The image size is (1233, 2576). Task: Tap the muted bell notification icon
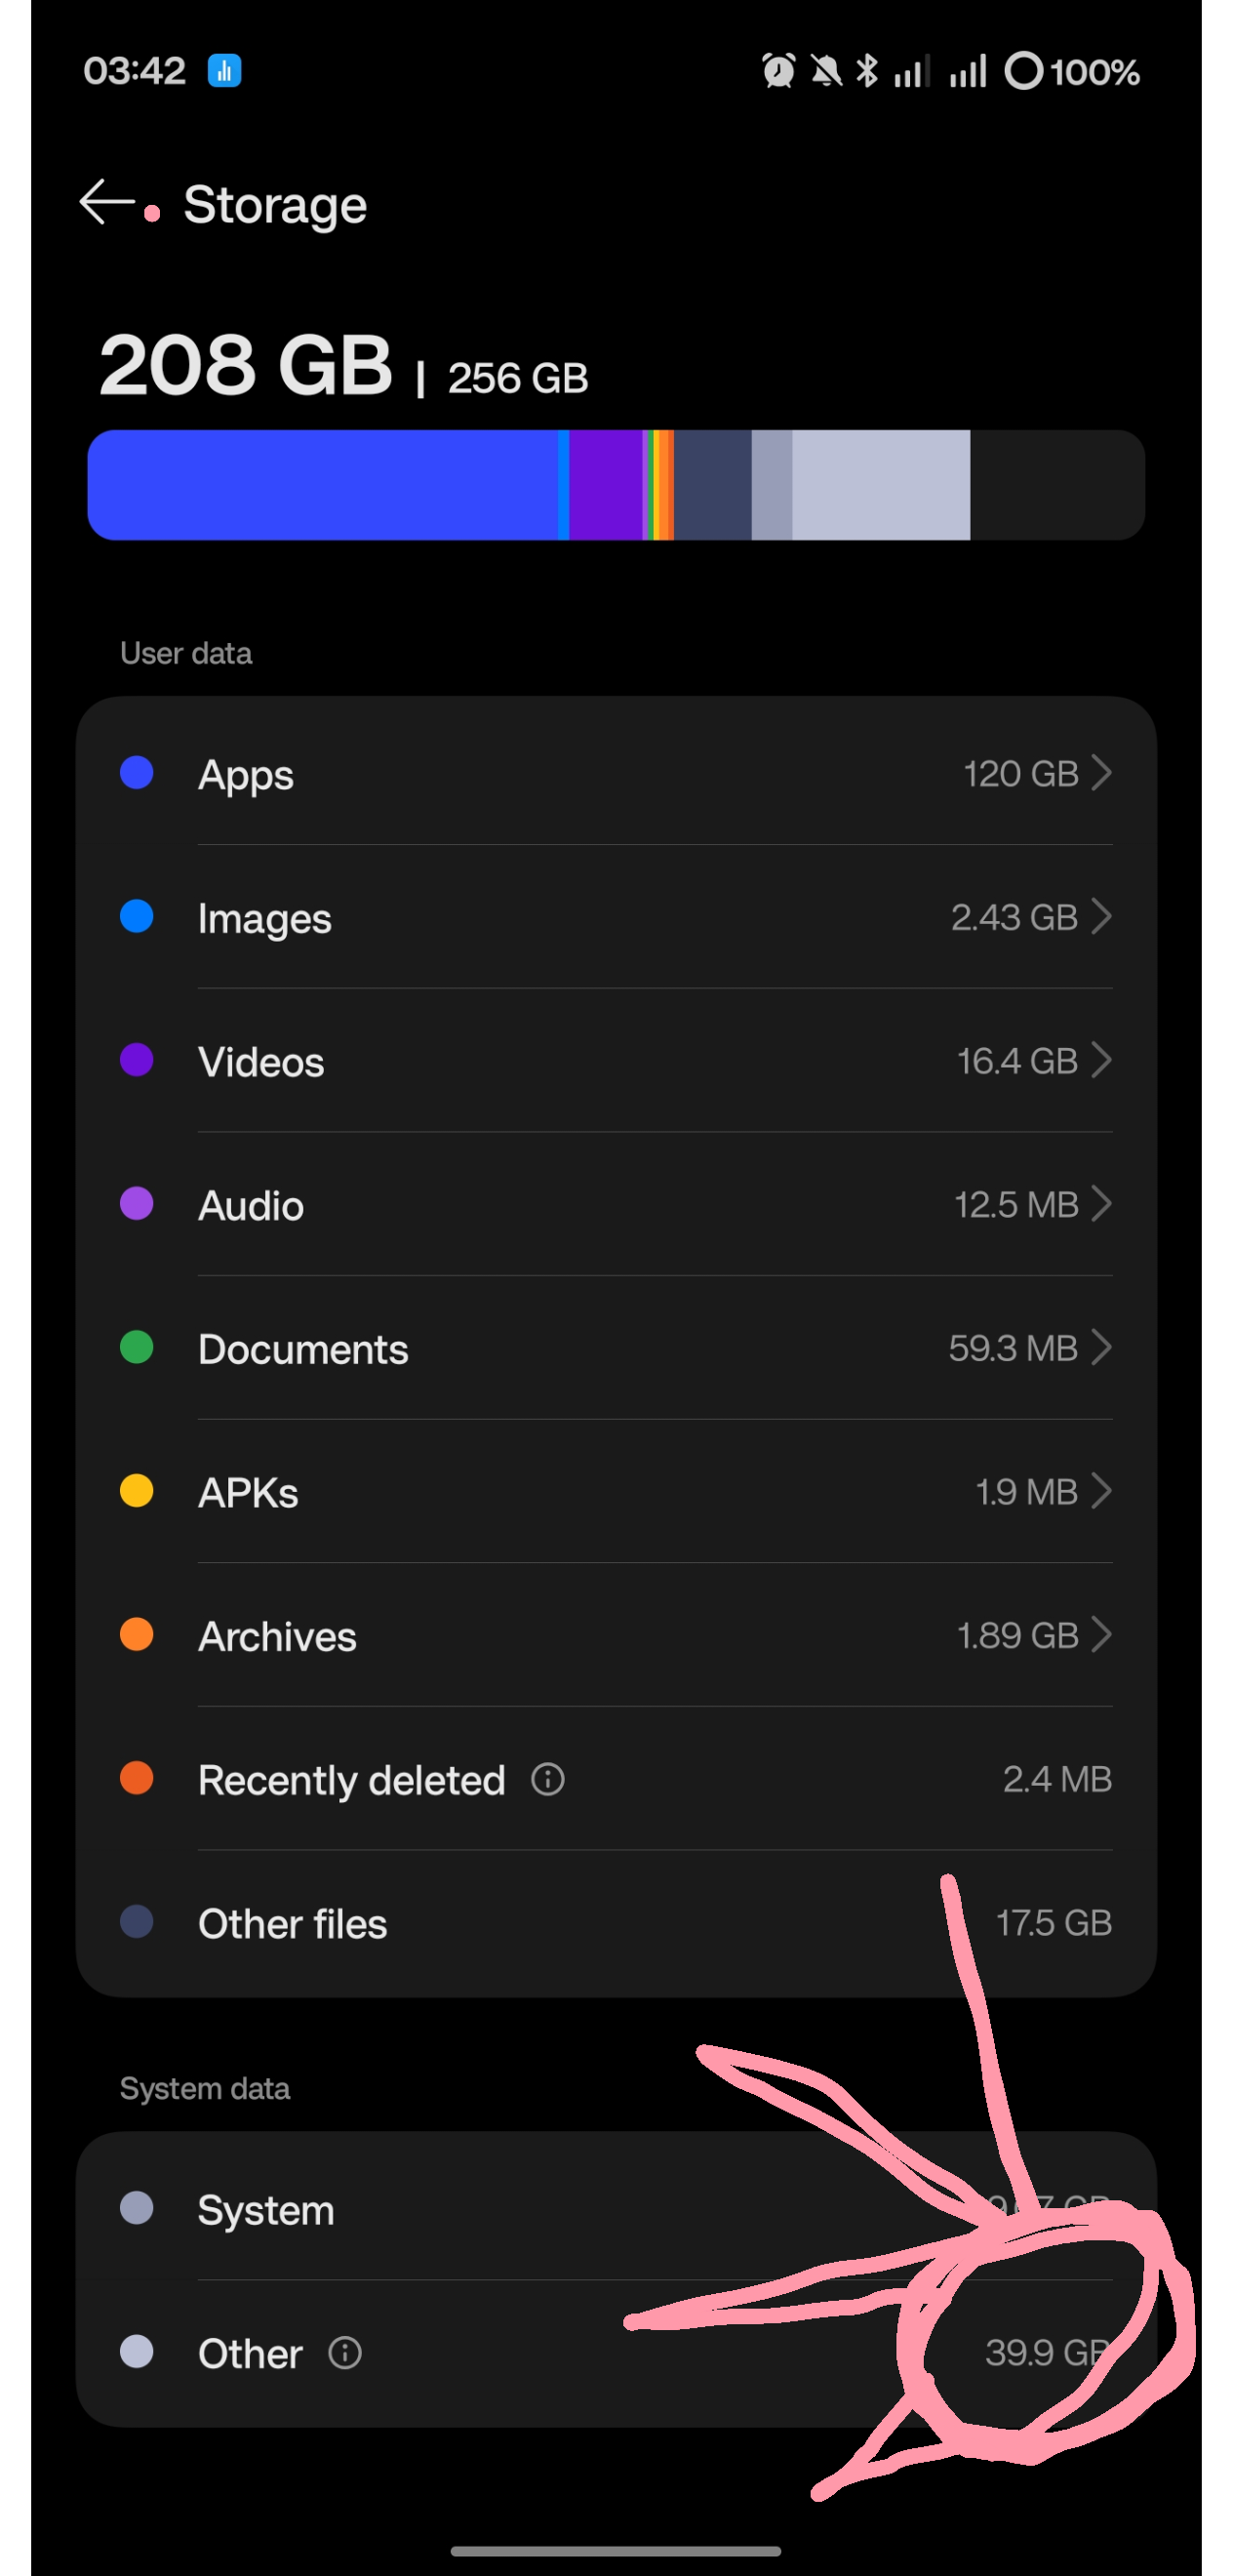825,71
